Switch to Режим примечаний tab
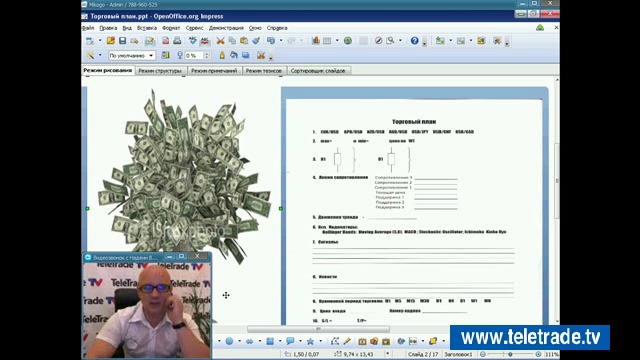 pos(214,71)
